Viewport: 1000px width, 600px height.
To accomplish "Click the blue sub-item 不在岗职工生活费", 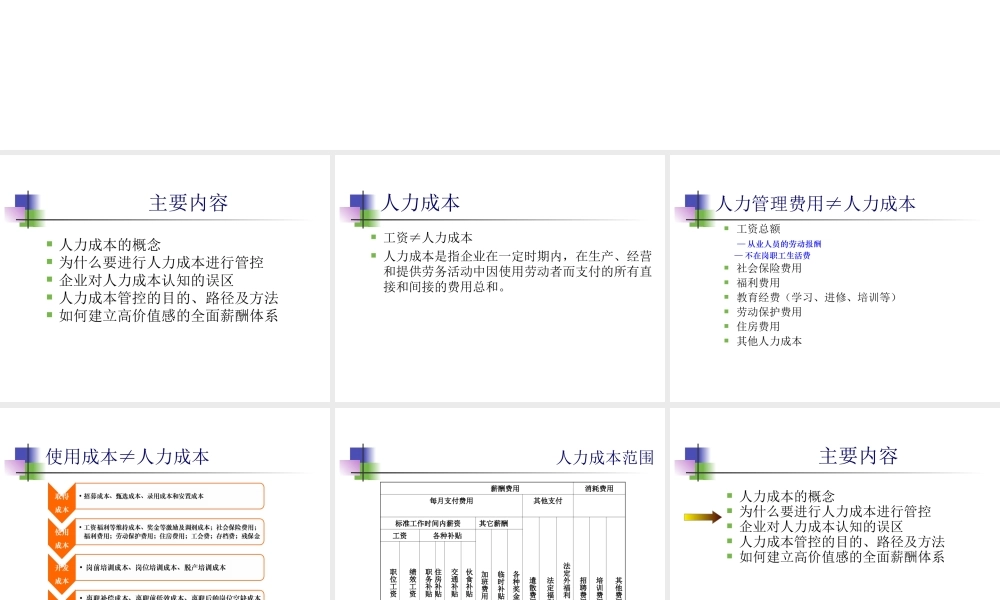I will 777,255.
